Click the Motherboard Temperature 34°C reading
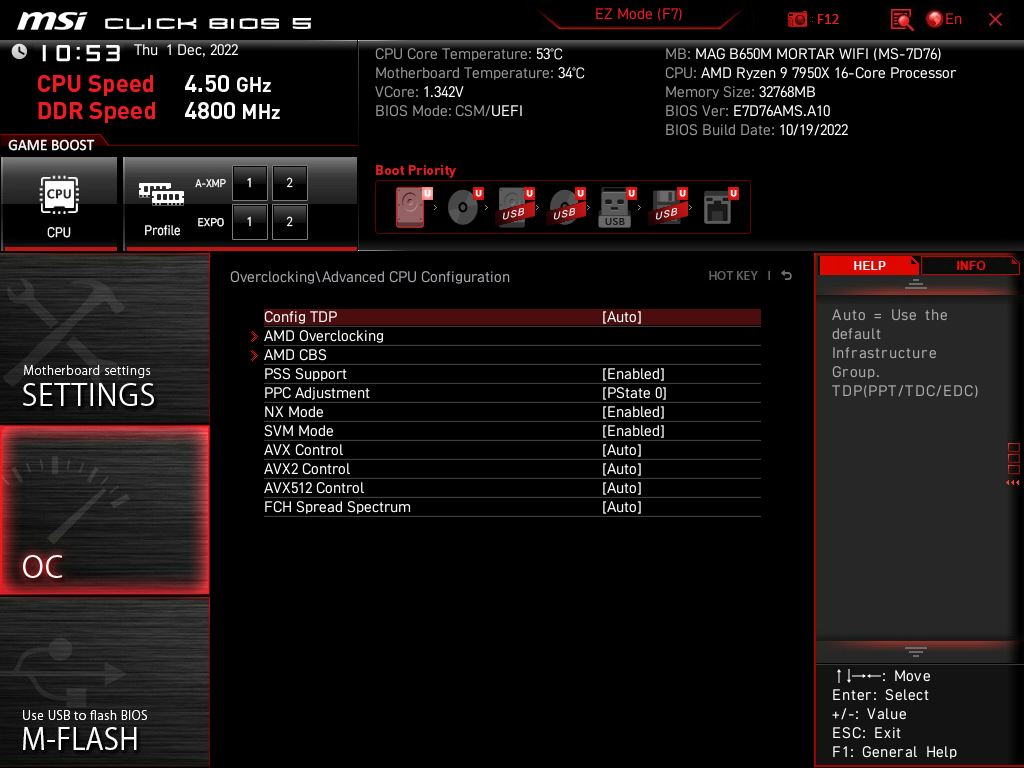The height and width of the screenshot is (768, 1024). (x=480, y=73)
